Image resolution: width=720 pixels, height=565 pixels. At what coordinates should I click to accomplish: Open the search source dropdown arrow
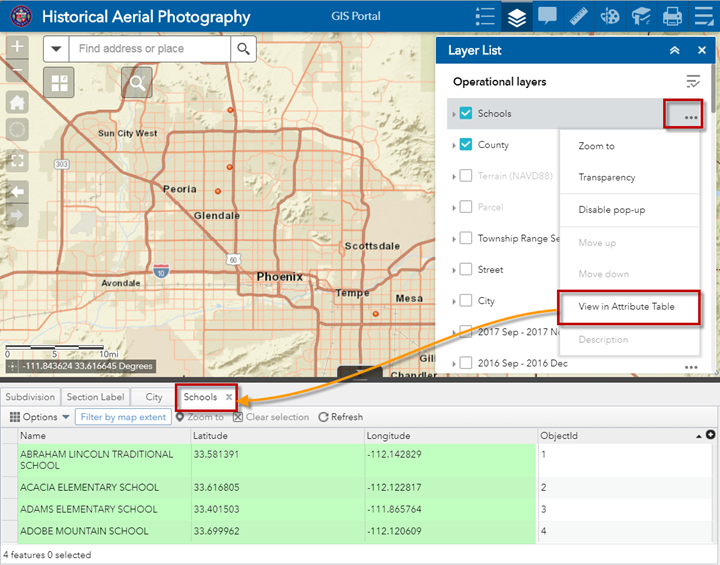56,49
